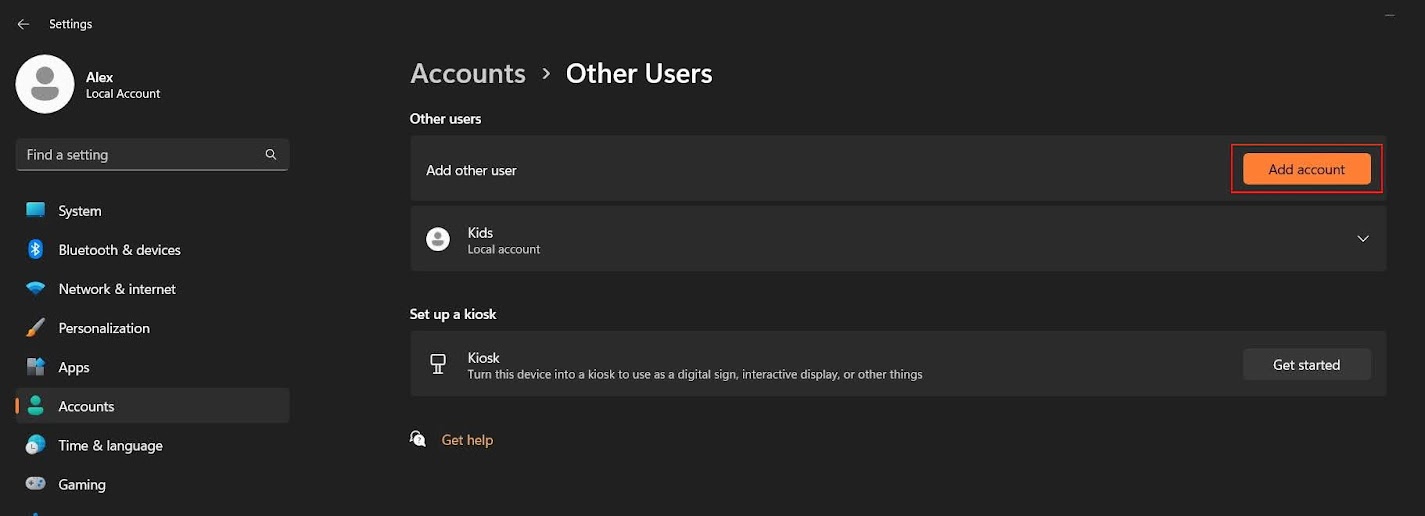Click the search magnifier icon

point(271,155)
